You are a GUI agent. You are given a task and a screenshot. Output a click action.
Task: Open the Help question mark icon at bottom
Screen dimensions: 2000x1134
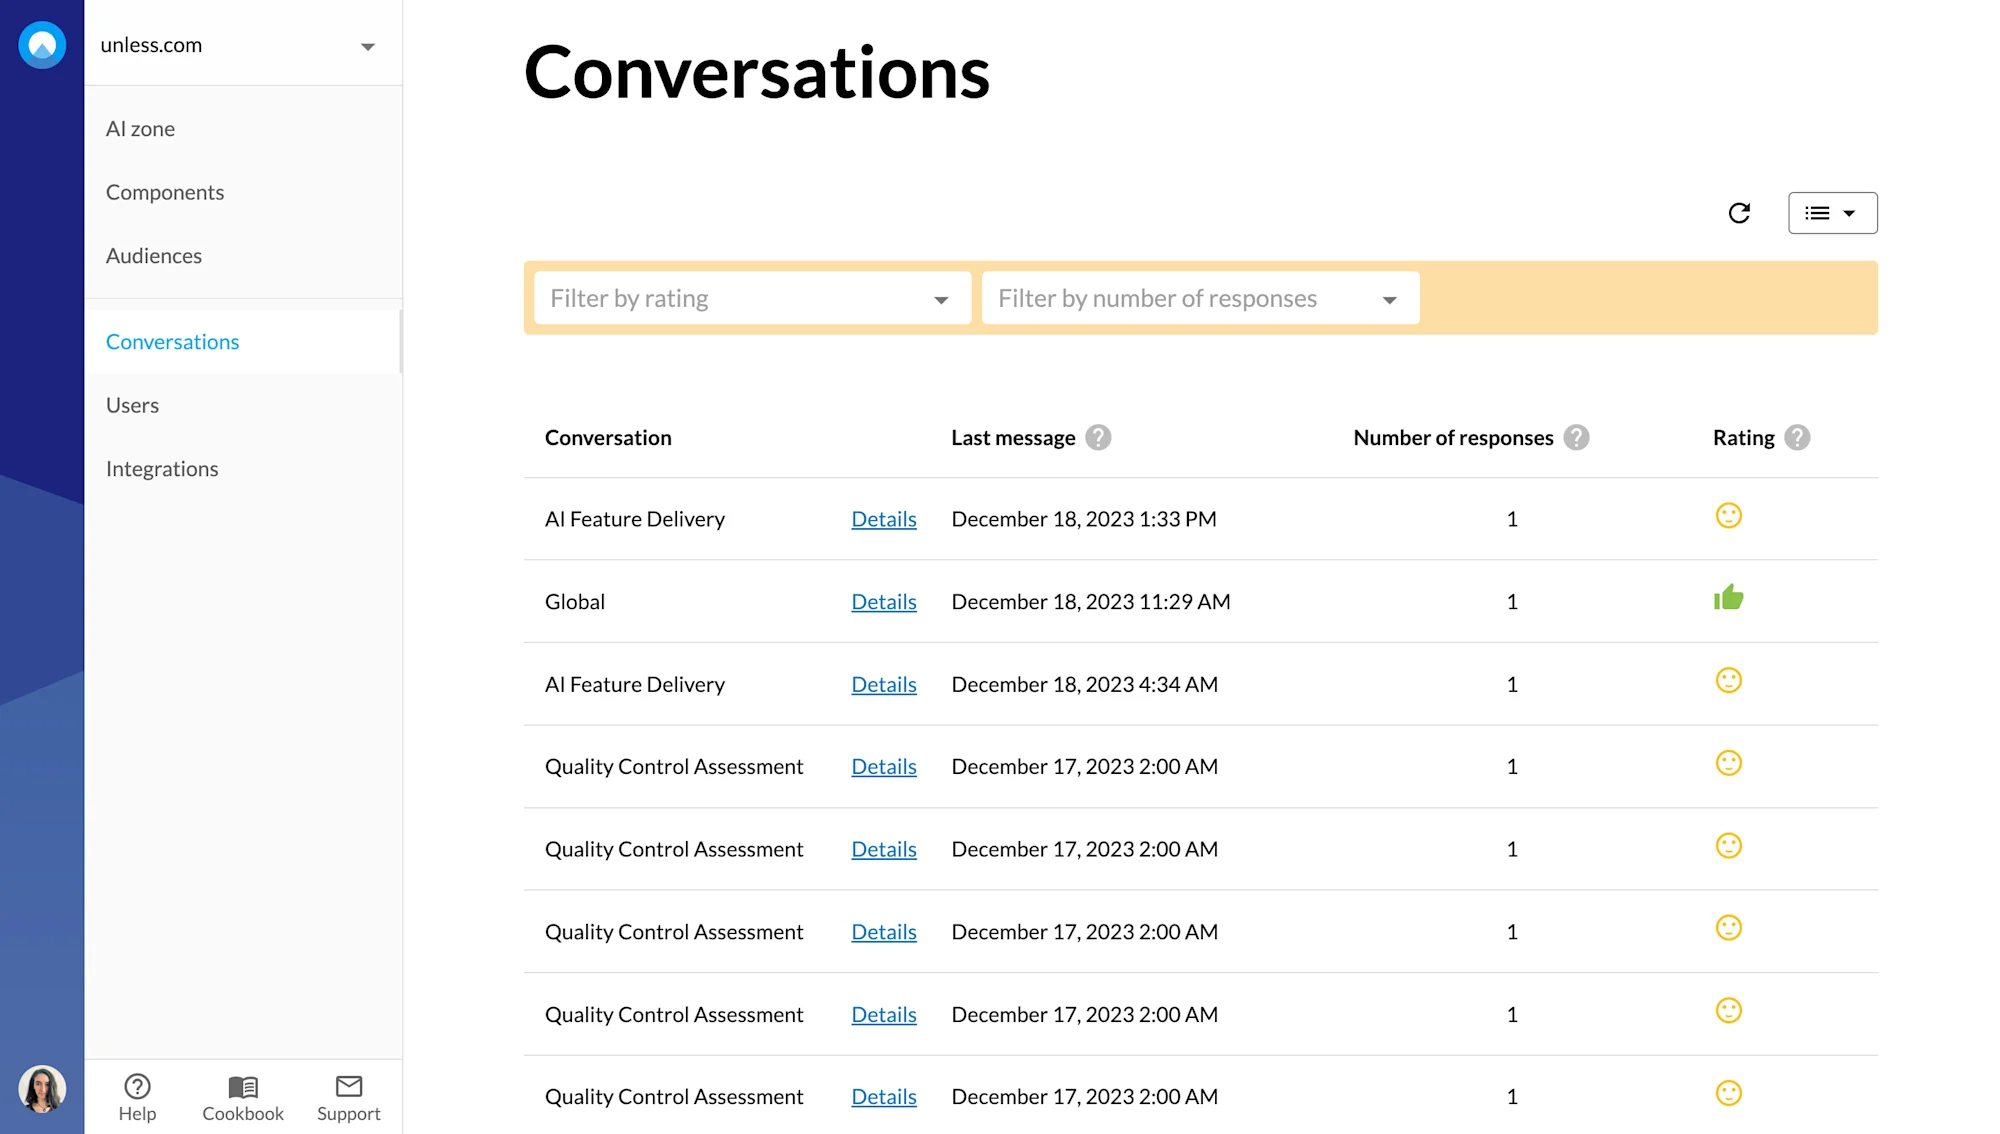(137, 1085)
